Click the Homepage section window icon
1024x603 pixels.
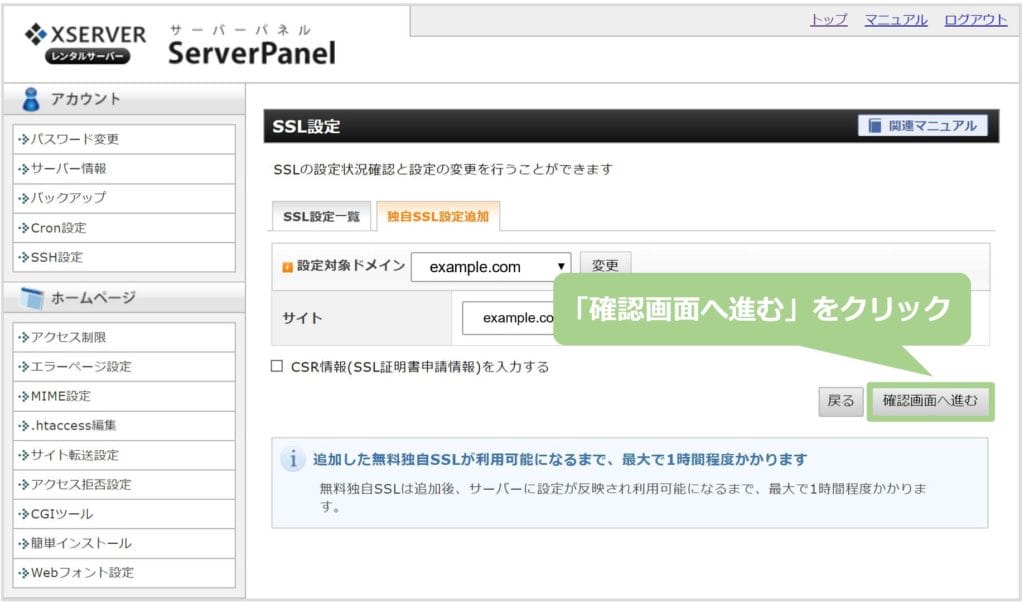click(32, 298)
